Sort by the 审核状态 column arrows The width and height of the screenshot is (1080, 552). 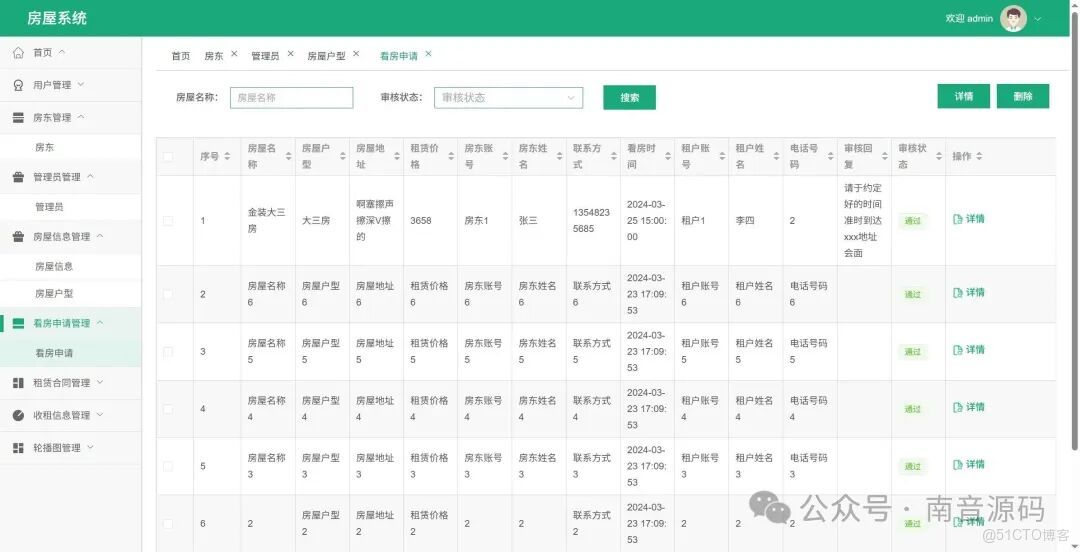coord(938,156)
